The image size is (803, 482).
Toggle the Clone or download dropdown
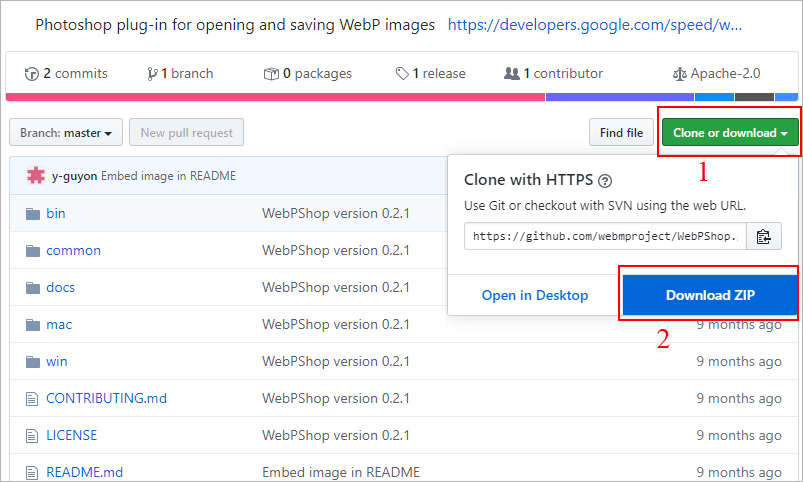pyautogui.click(x=730, y=133)
